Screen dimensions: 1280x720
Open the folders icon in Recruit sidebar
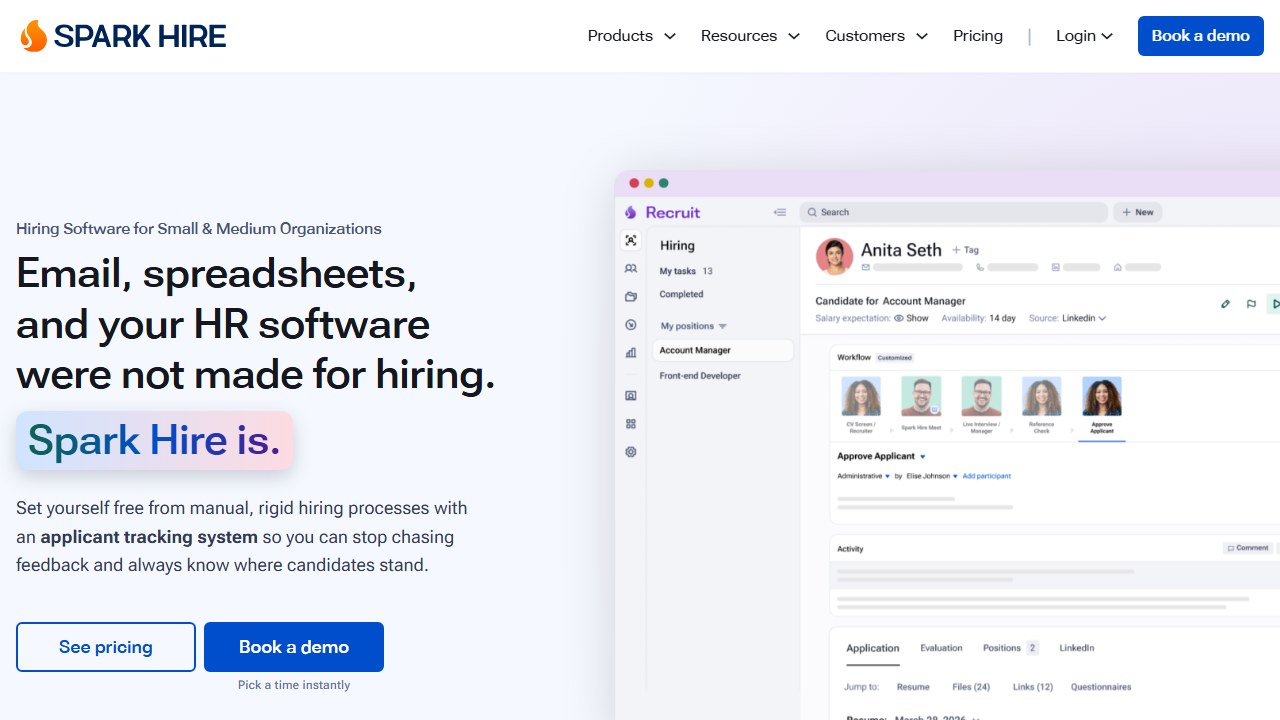pyautogui.click(x=630, y=296)
